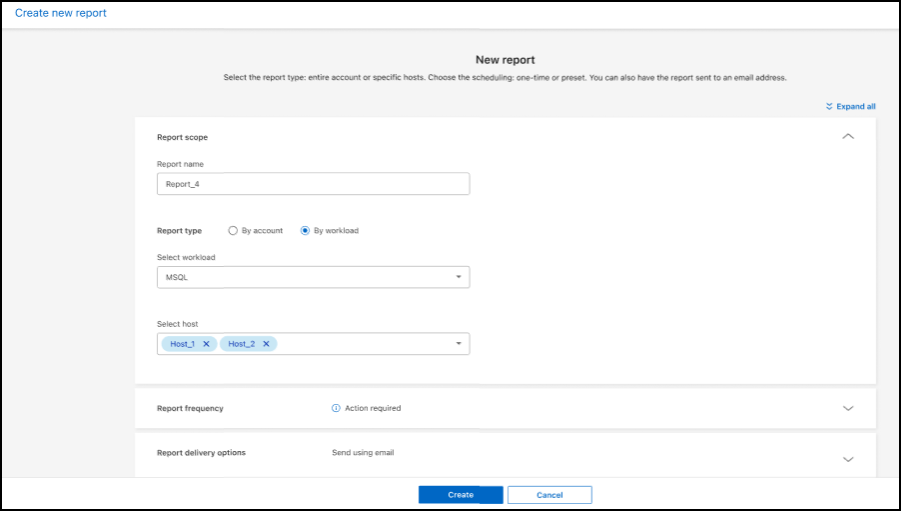Click the Expand all double-chevron icon
The image size is (901, 511).
point(829,106)
